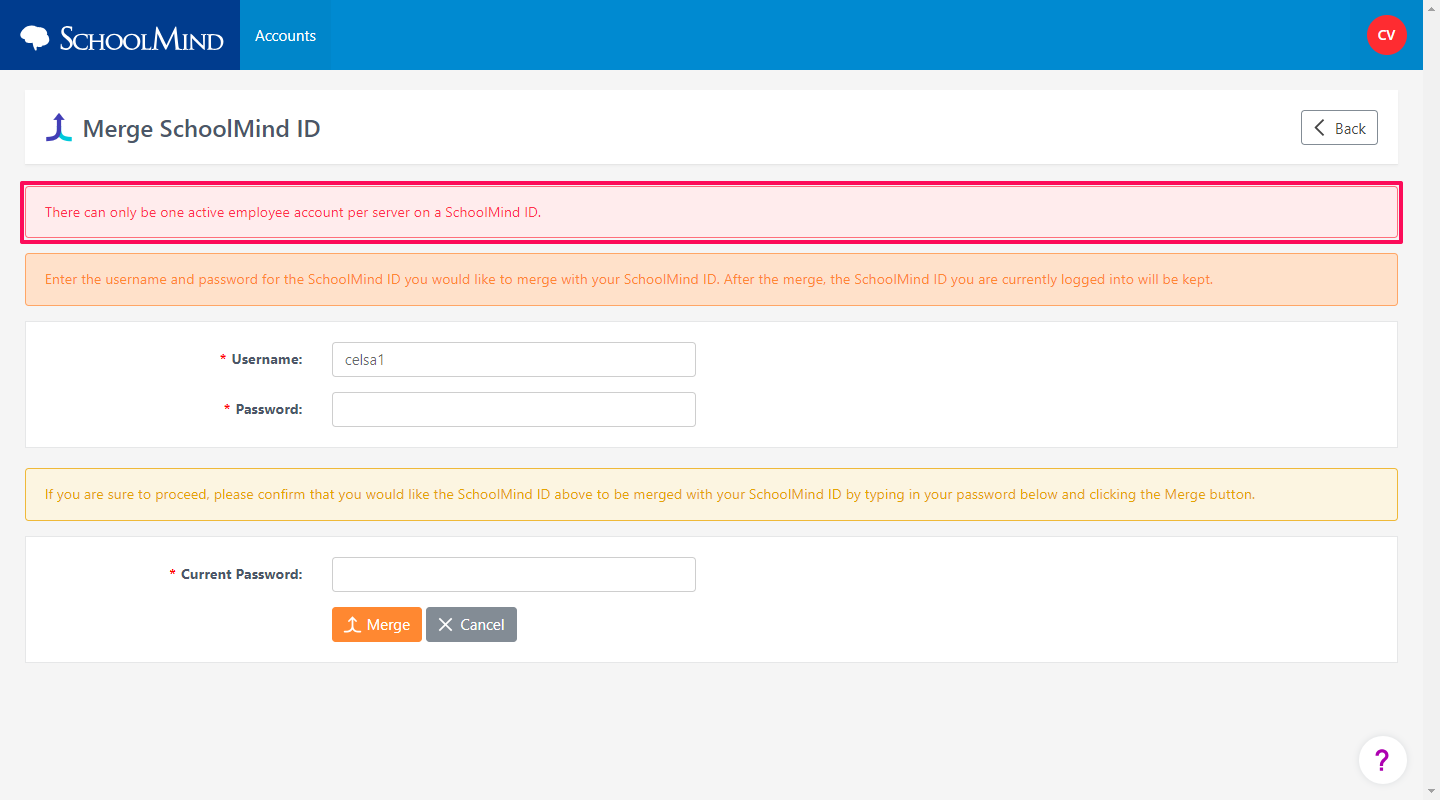Screen dimensions: 1440x800
Task: Click the Username input field
Action: pos(513,360)
